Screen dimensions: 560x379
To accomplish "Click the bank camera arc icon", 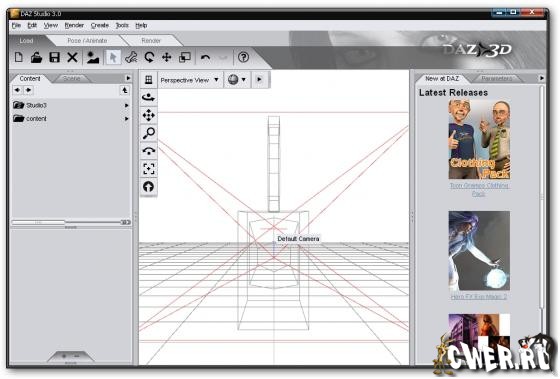I will click(x=149, y=151).
